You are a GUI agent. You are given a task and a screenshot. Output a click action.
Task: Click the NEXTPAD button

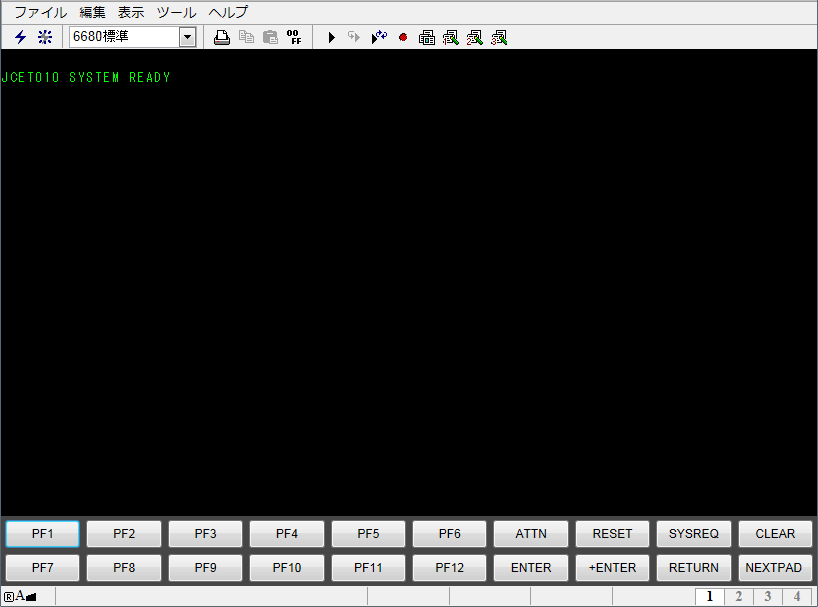pyautogui.click(x=775, y=567)
